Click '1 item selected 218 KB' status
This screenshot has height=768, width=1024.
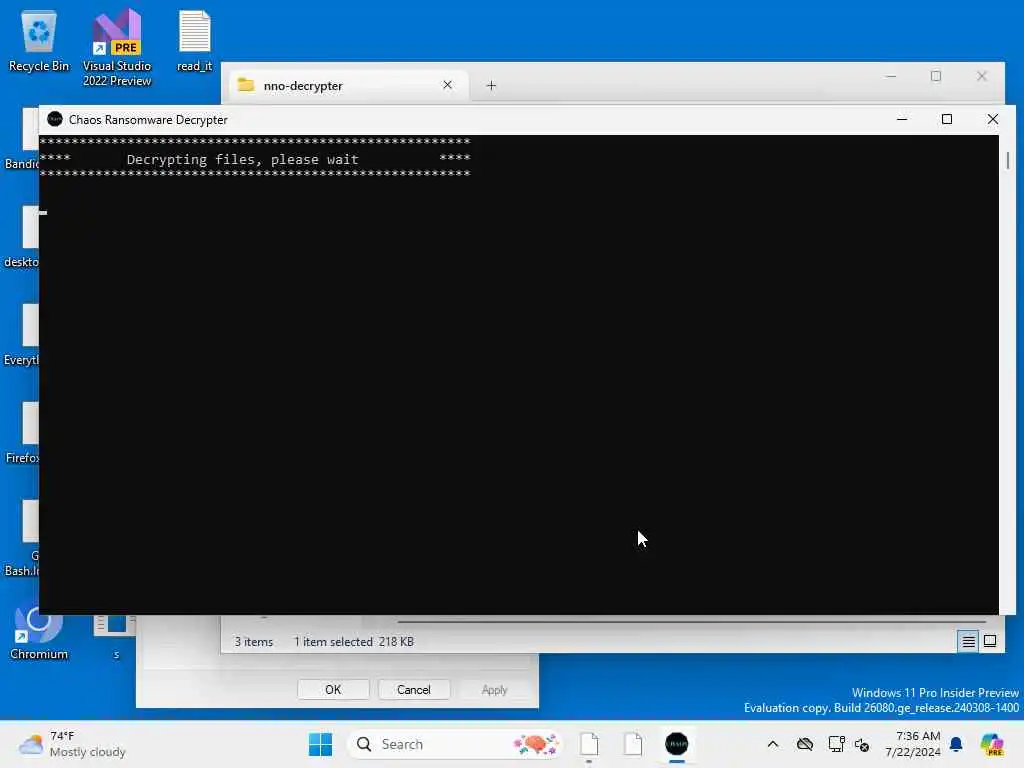(354, 642)
